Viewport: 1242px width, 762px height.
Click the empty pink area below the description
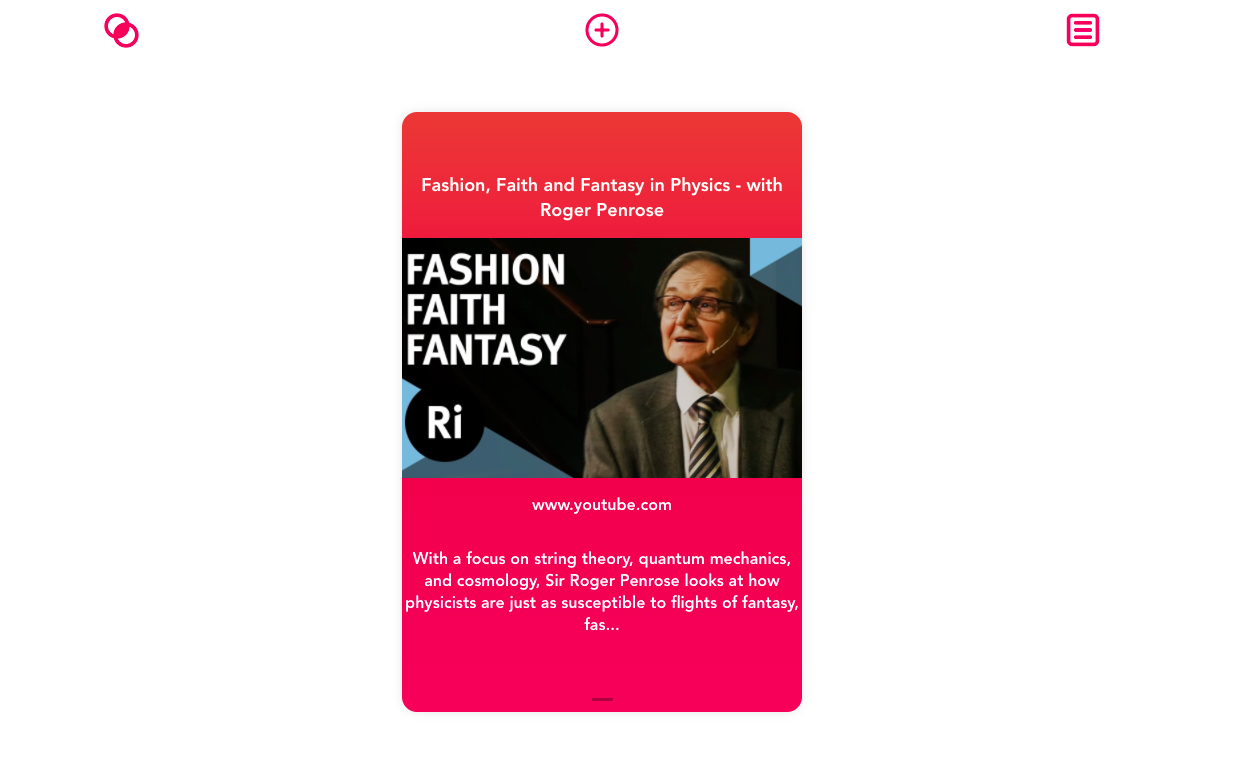tap(602, 664)
